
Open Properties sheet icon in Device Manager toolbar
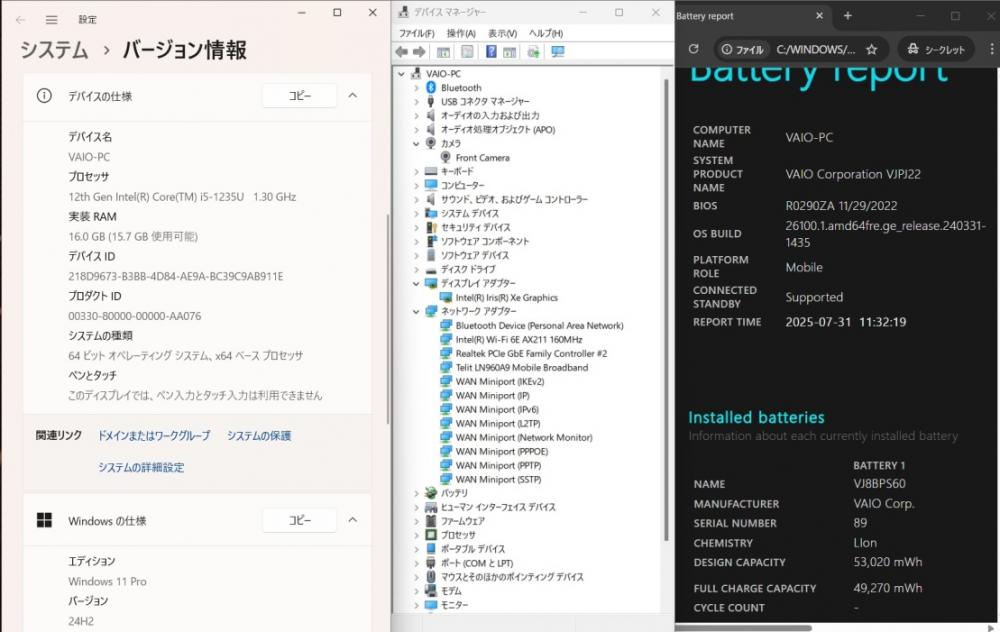(x=467, y=52)
